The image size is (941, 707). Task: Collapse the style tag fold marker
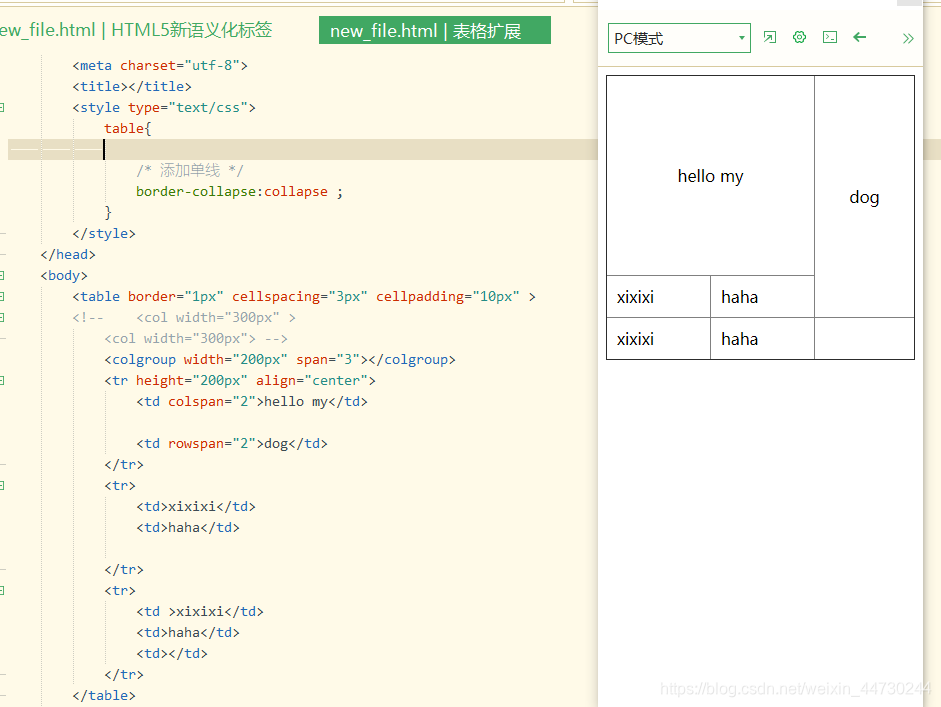click(2, 107)
